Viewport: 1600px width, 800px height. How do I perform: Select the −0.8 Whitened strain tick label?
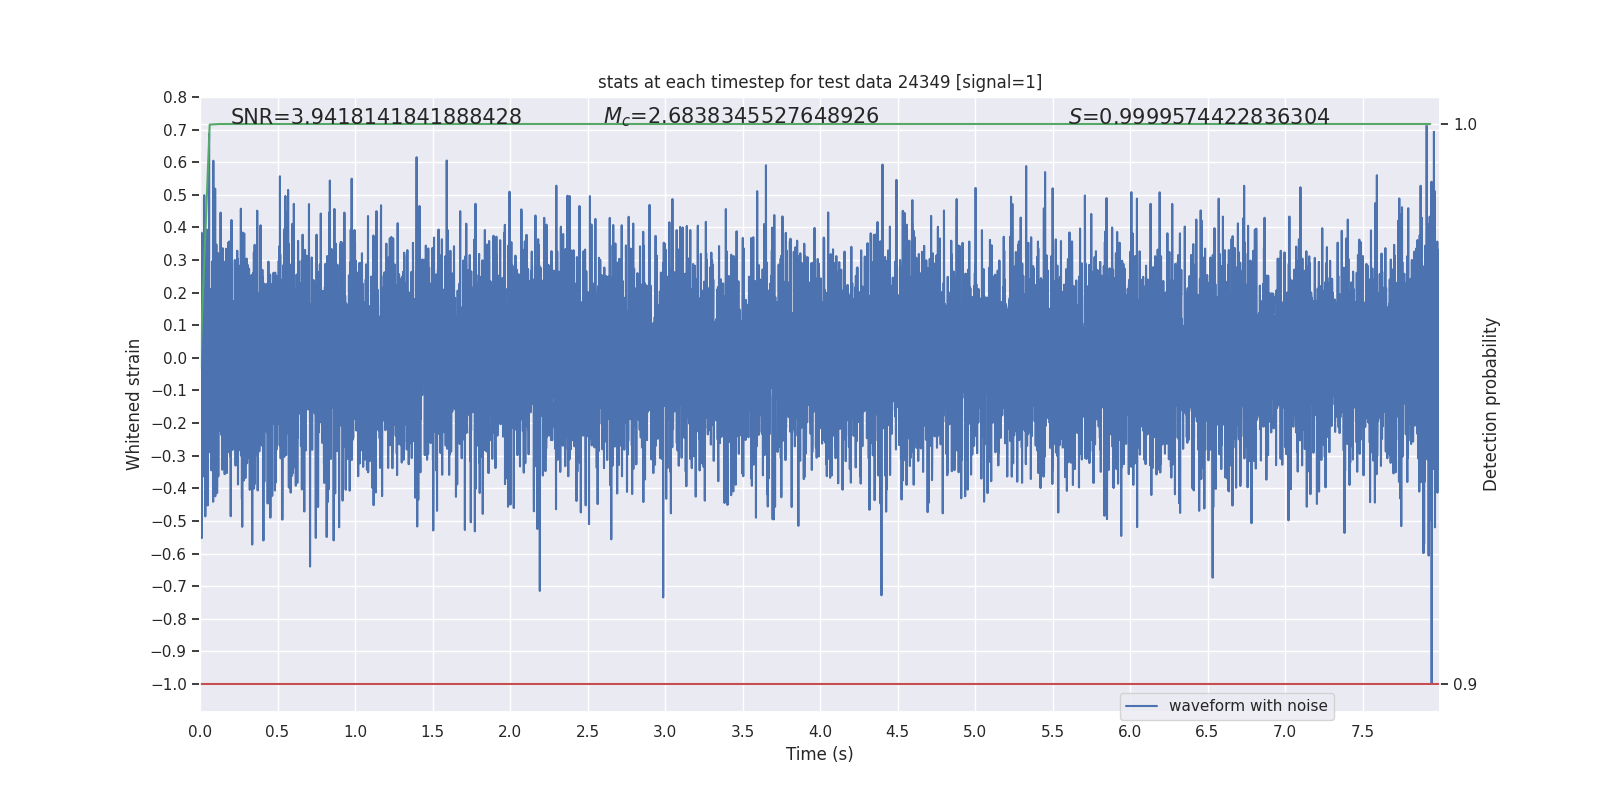tap(169, 619)
